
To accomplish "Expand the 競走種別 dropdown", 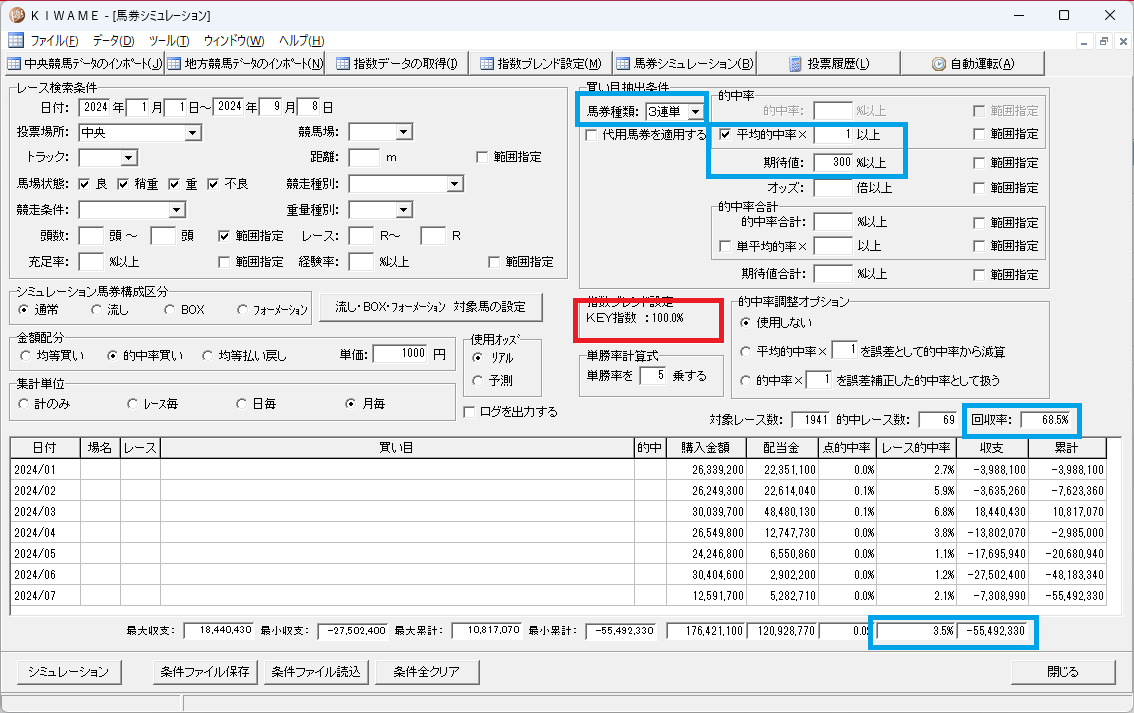I will (454, 184).
